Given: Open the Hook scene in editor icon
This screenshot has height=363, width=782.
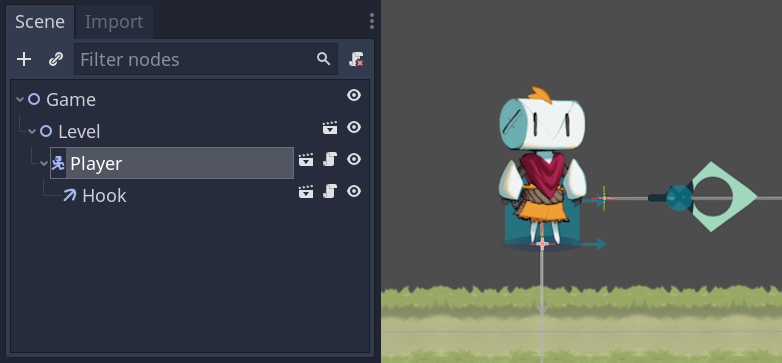Looking at the screenshot, I should (306, 191).
